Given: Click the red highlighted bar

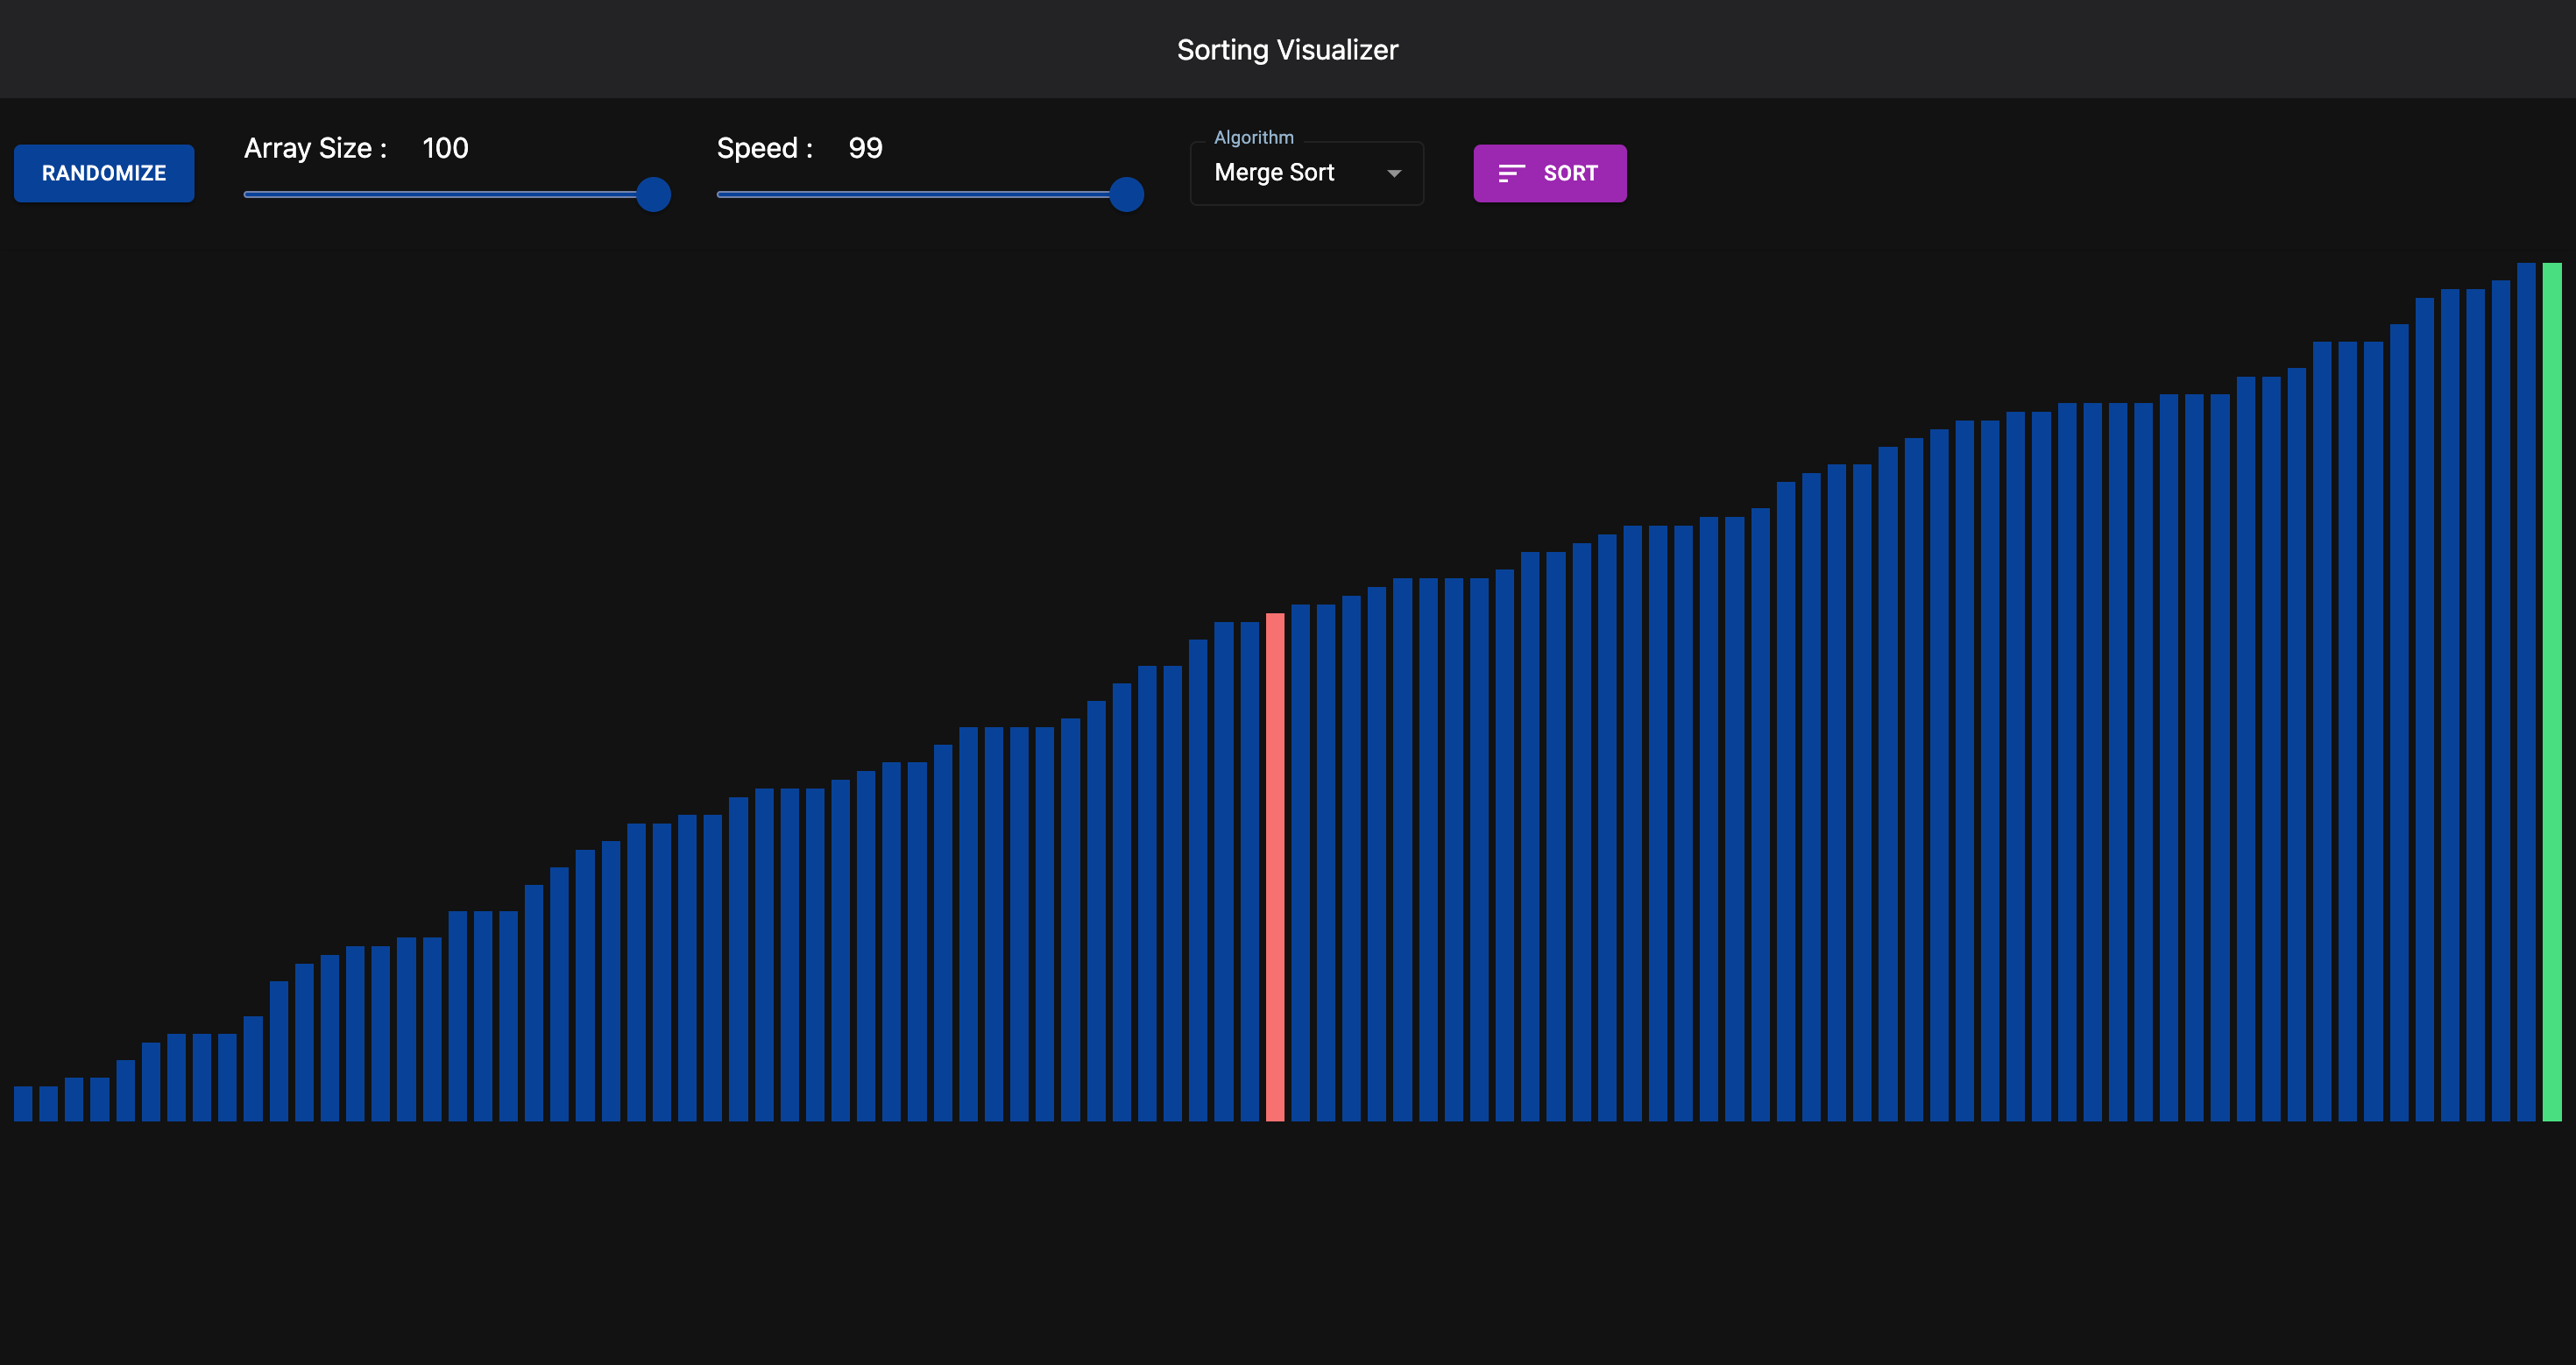Looking at the screenshot, I should tap(1275, 866).
